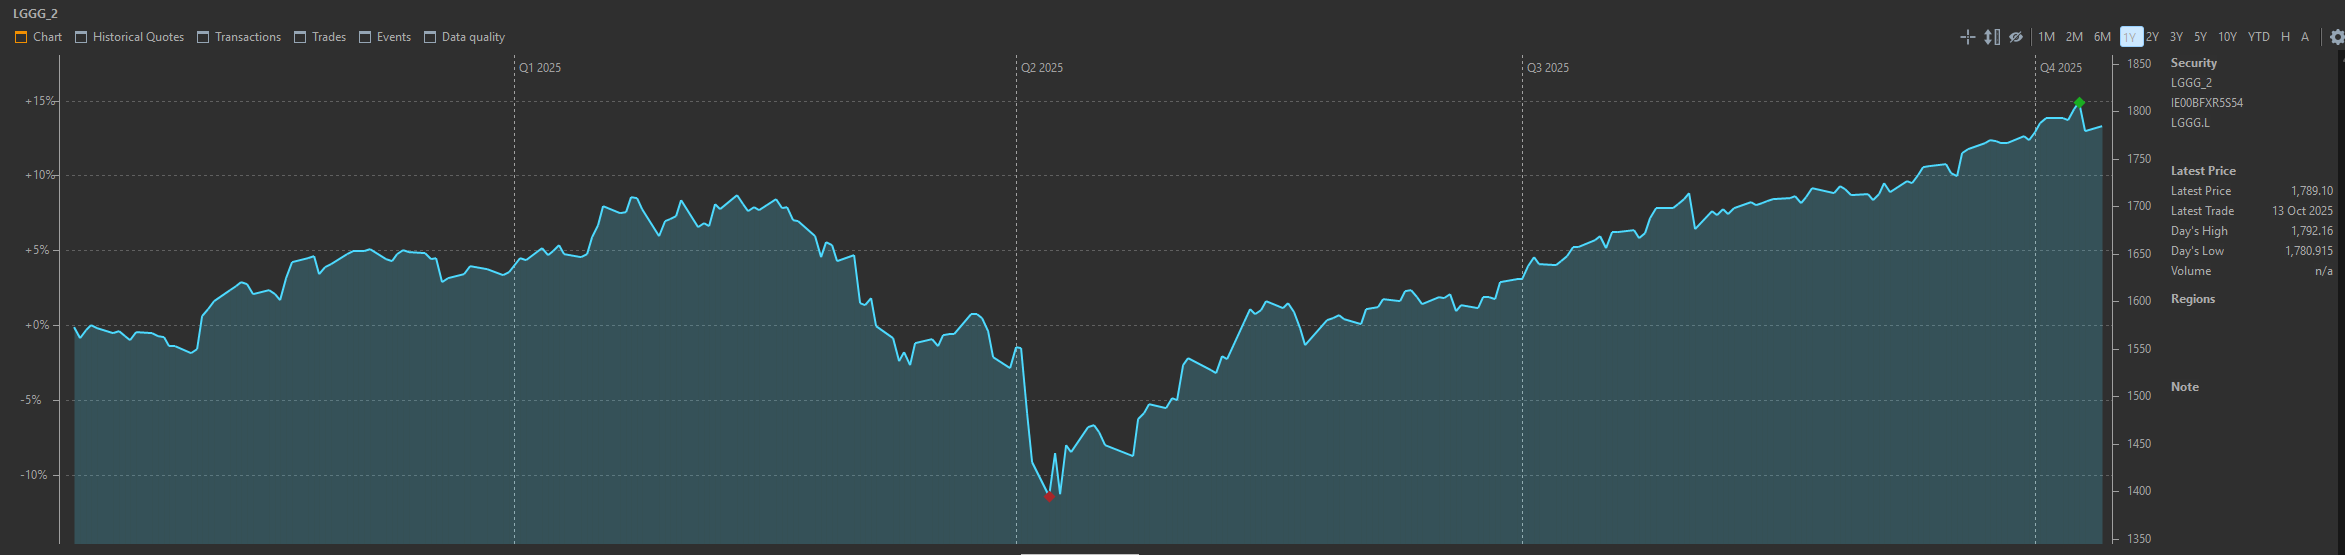The image size is (2345, 555).
Task: Toggle the active 1Y range button
Action: [x=2129, y=37]
